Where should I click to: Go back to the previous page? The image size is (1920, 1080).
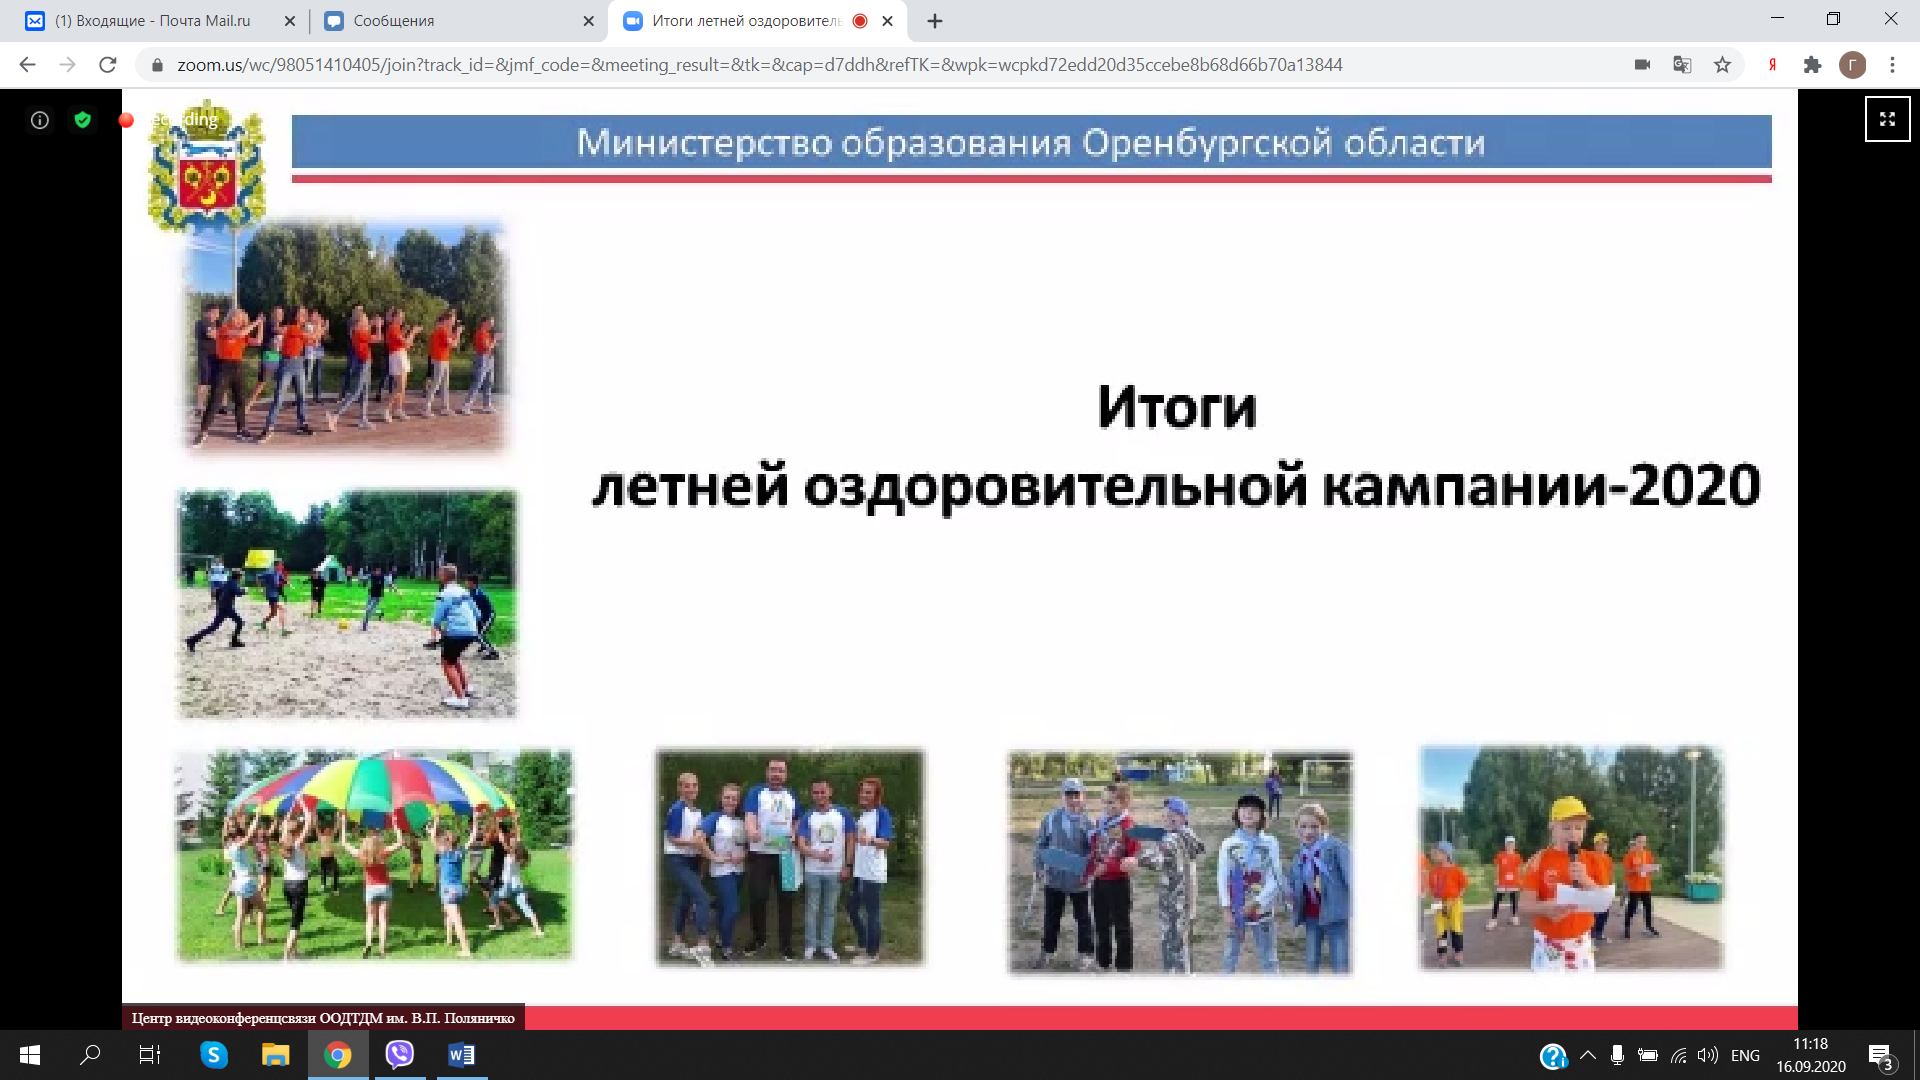pos(27,65)
